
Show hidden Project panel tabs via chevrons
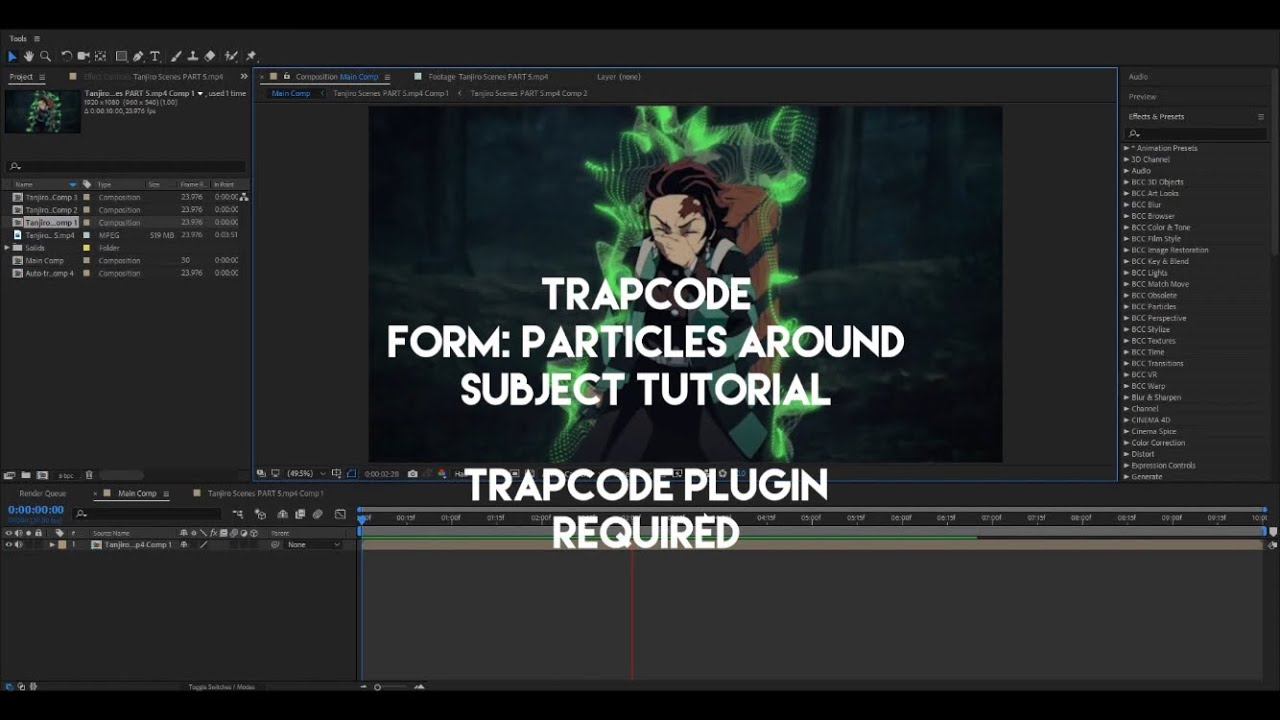243,77
